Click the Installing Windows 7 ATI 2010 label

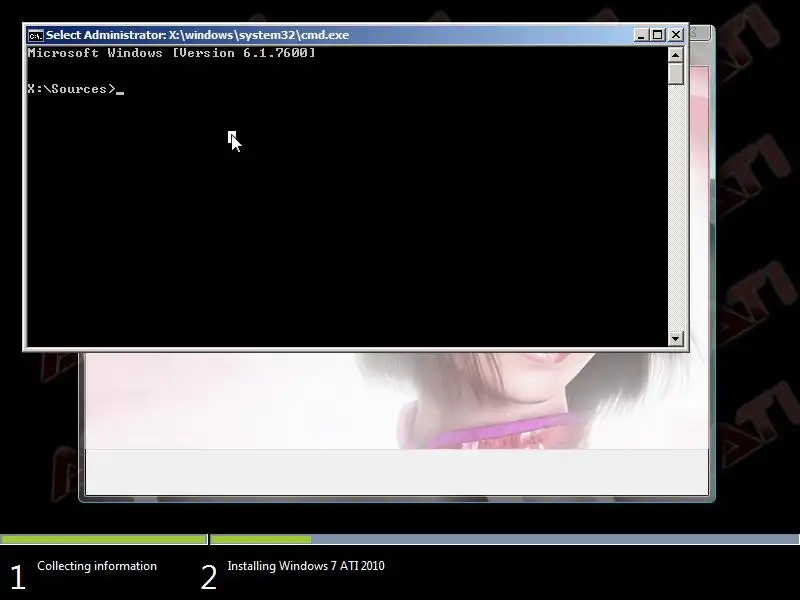click(x=306, y=566)
